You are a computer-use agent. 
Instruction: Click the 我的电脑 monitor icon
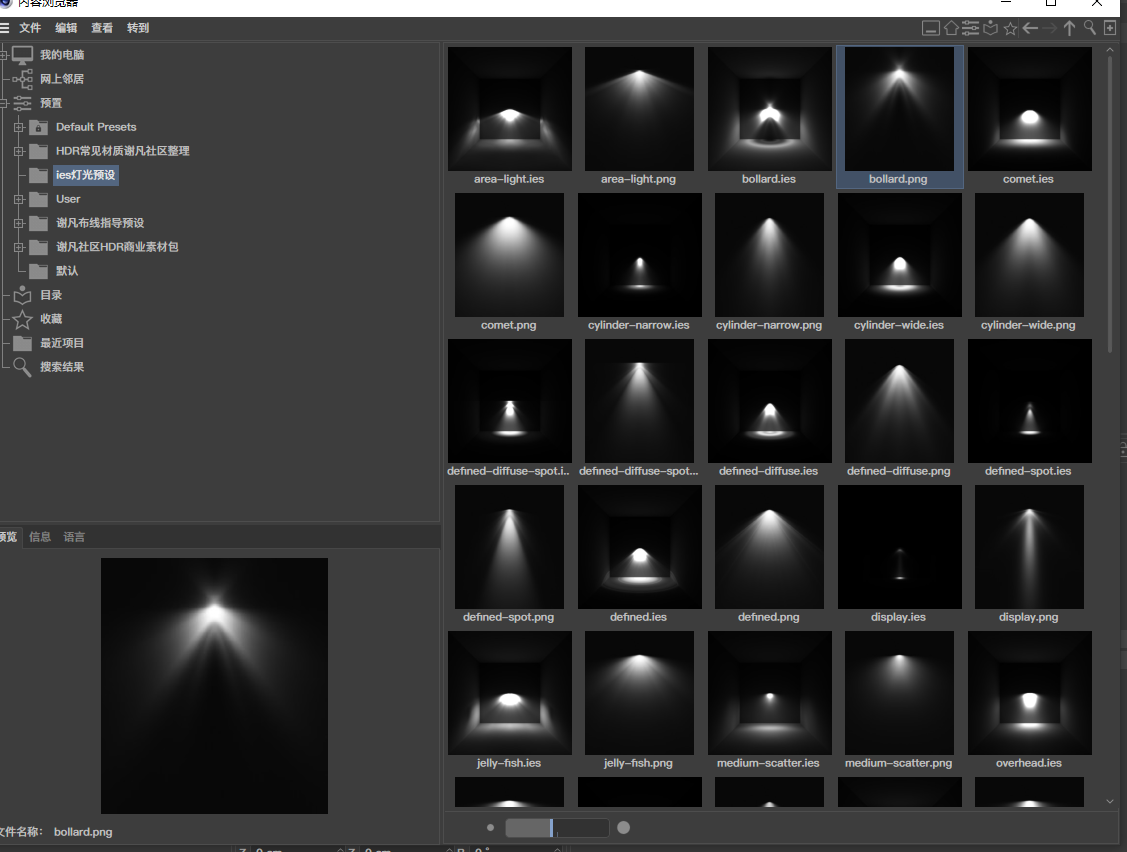pyautogui.click(x=22, y=55)
